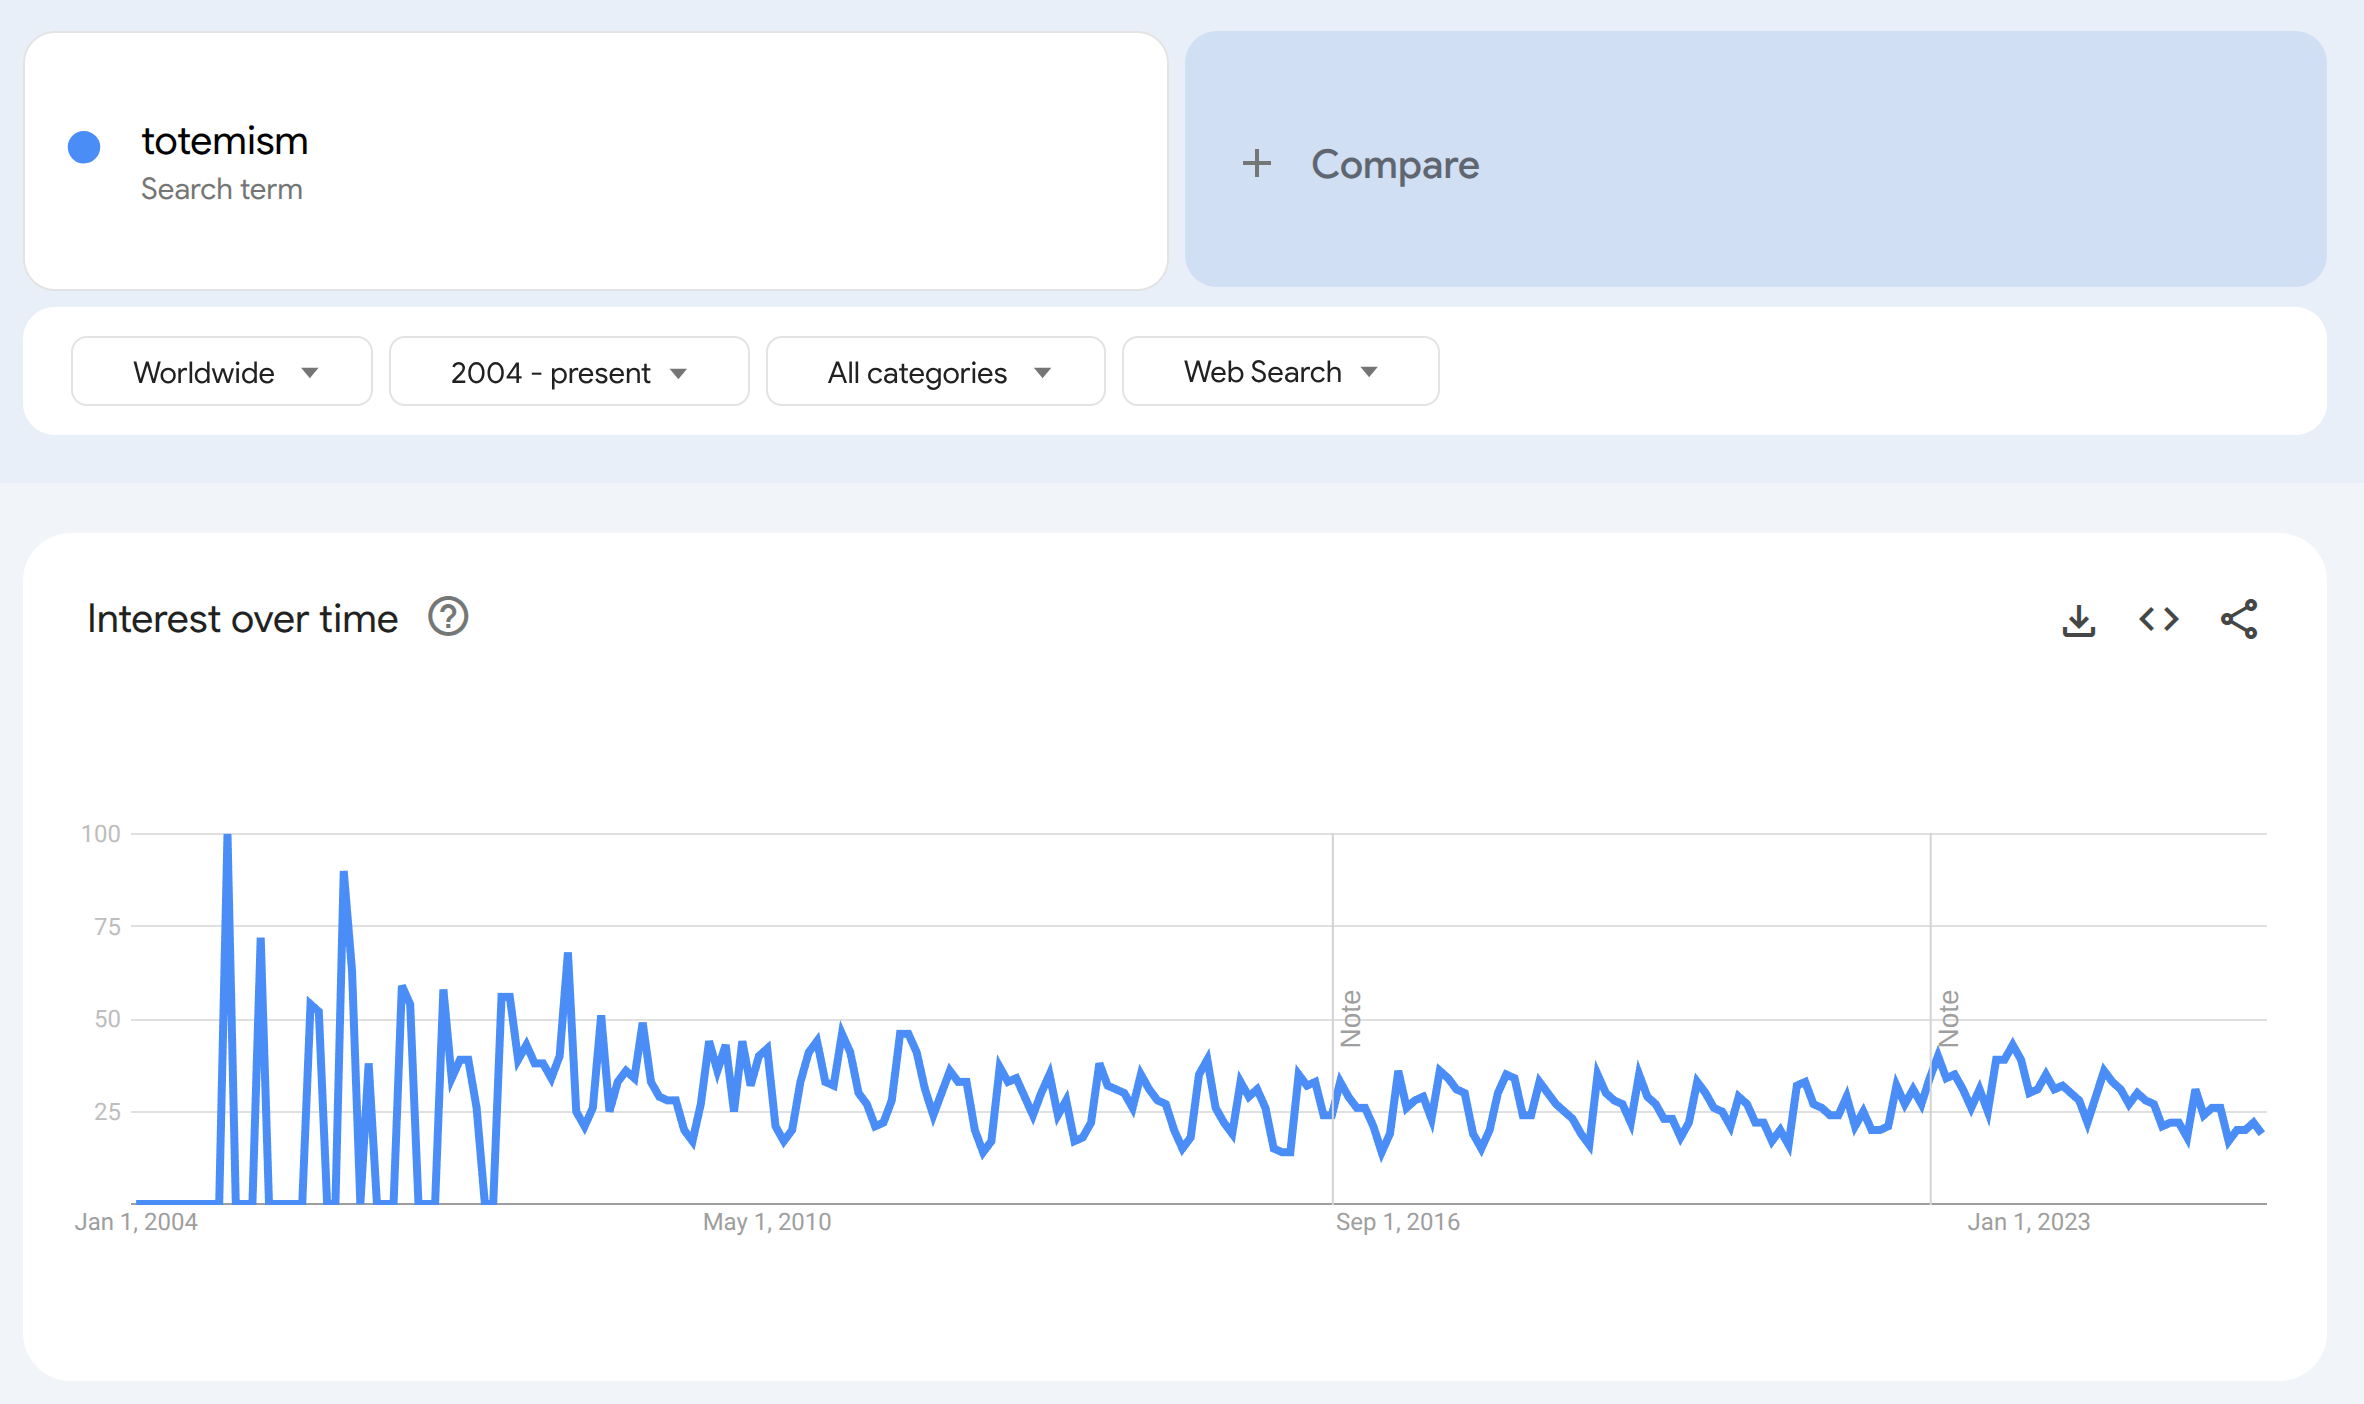The image size is (2364, 1404).
Task: Download the interest over time CSV
Action: point(2079,620)
